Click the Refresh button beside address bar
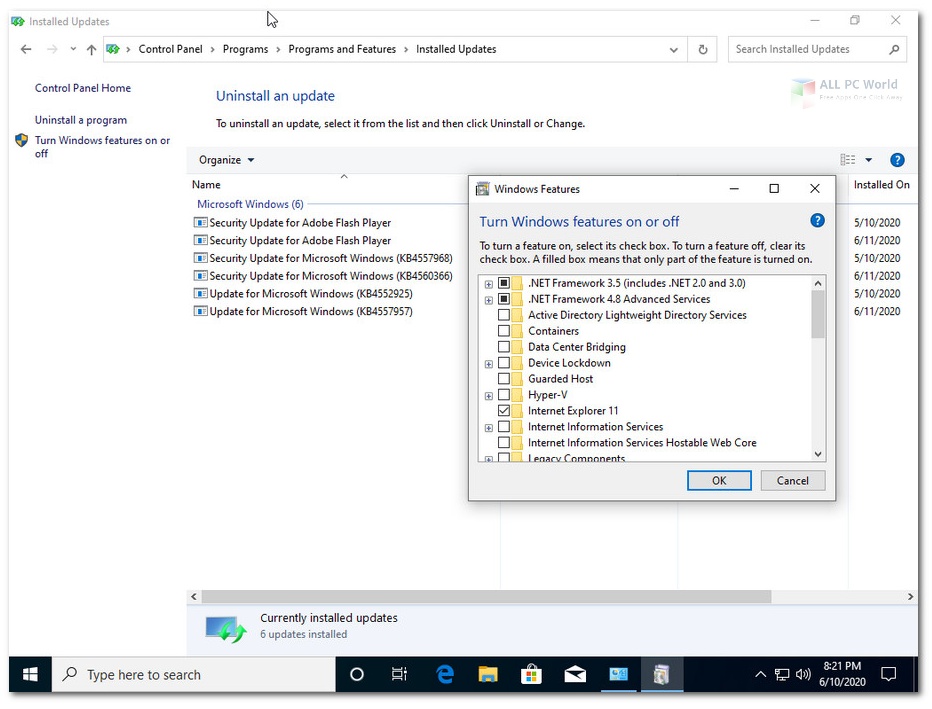Screen dimensions: 932x709 click(x=703, y=49)
